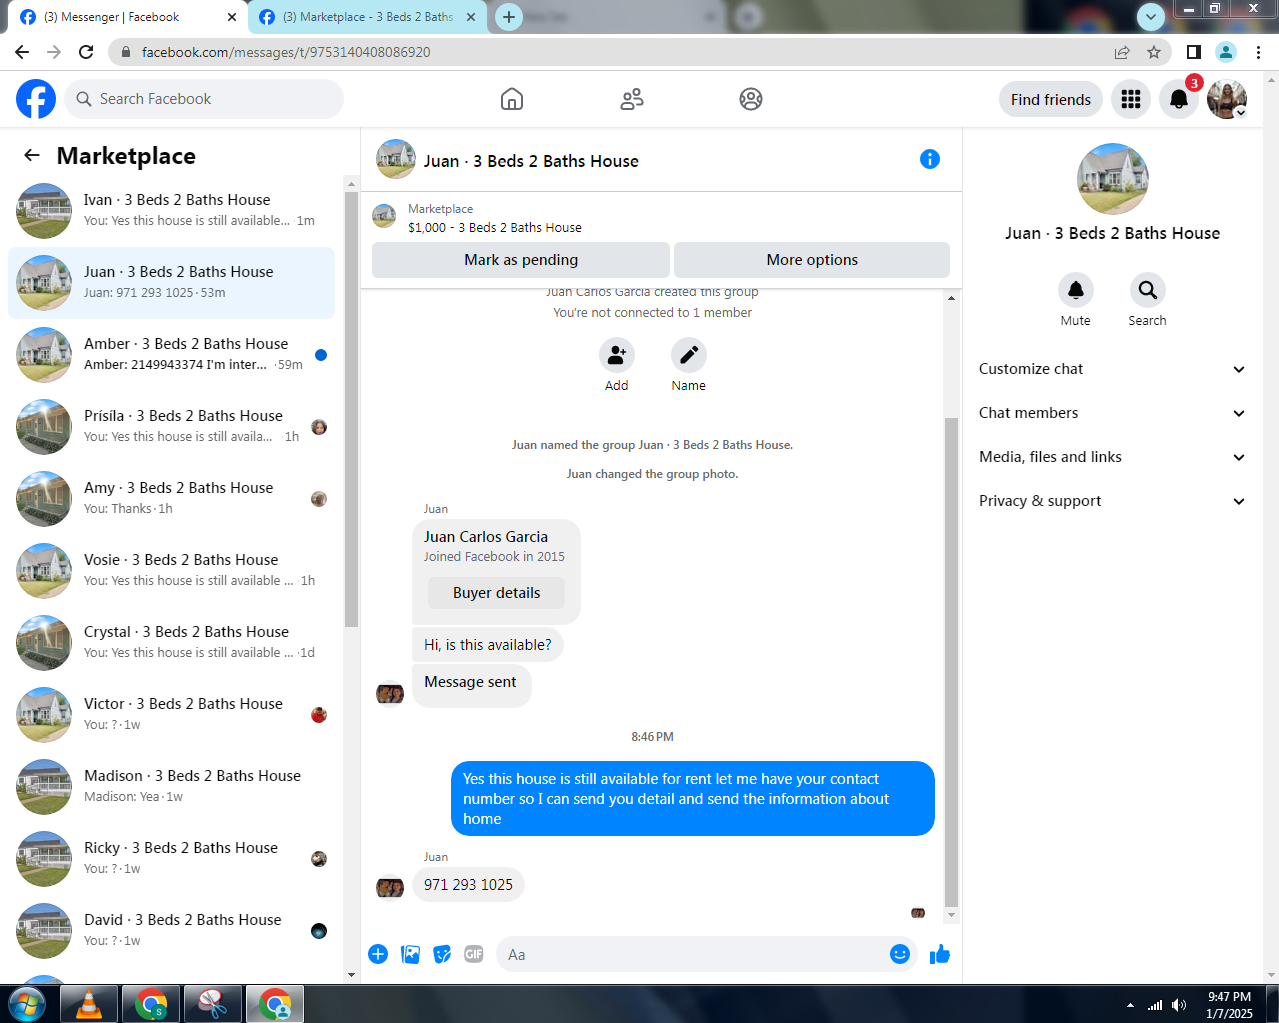1279x1023 pixels.
Task: Reload the page
Action: 86,52
